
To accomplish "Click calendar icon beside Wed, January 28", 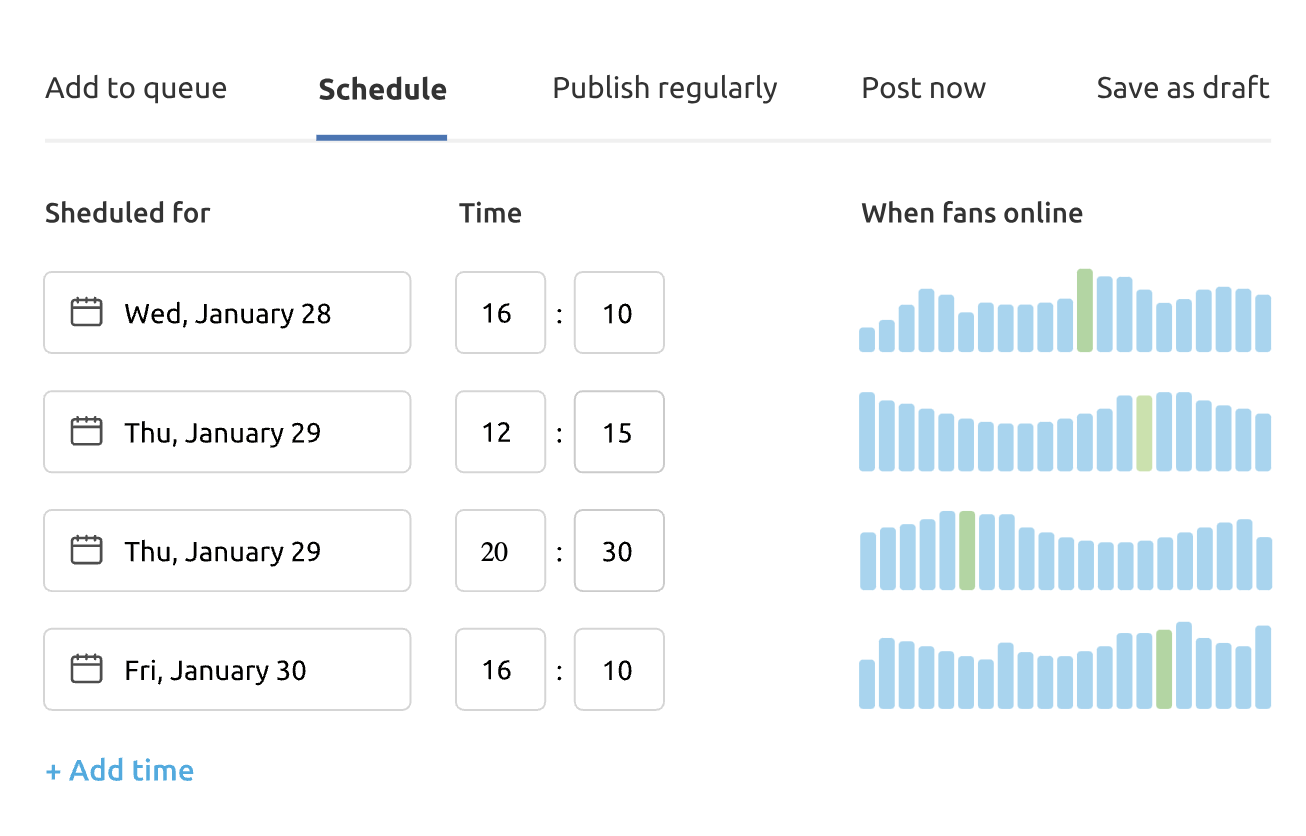I will (x=87, y=313).
